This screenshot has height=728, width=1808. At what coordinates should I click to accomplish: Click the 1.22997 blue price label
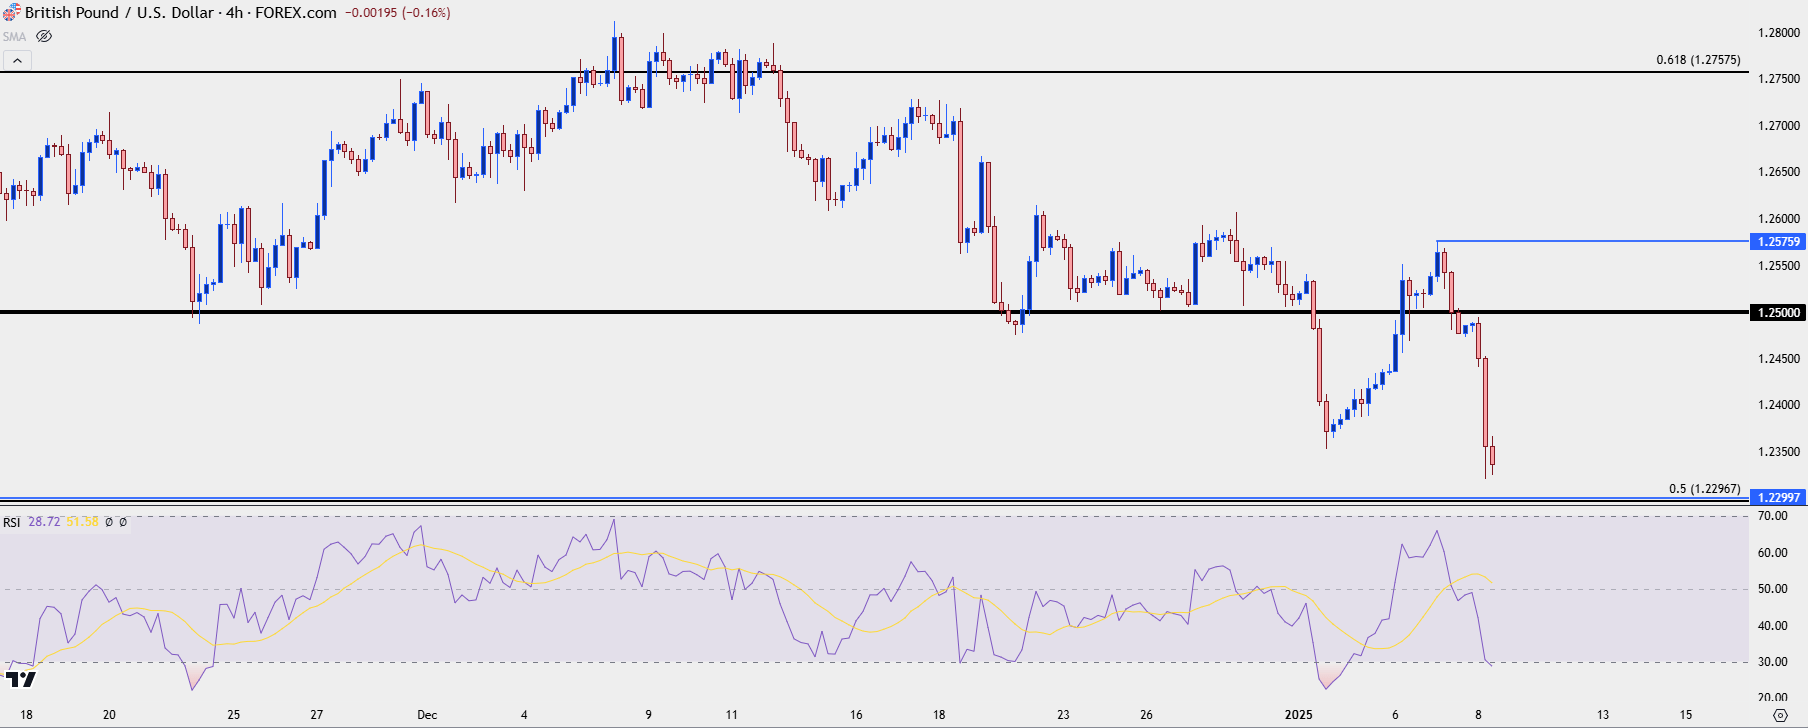(x=1778, y=497)
